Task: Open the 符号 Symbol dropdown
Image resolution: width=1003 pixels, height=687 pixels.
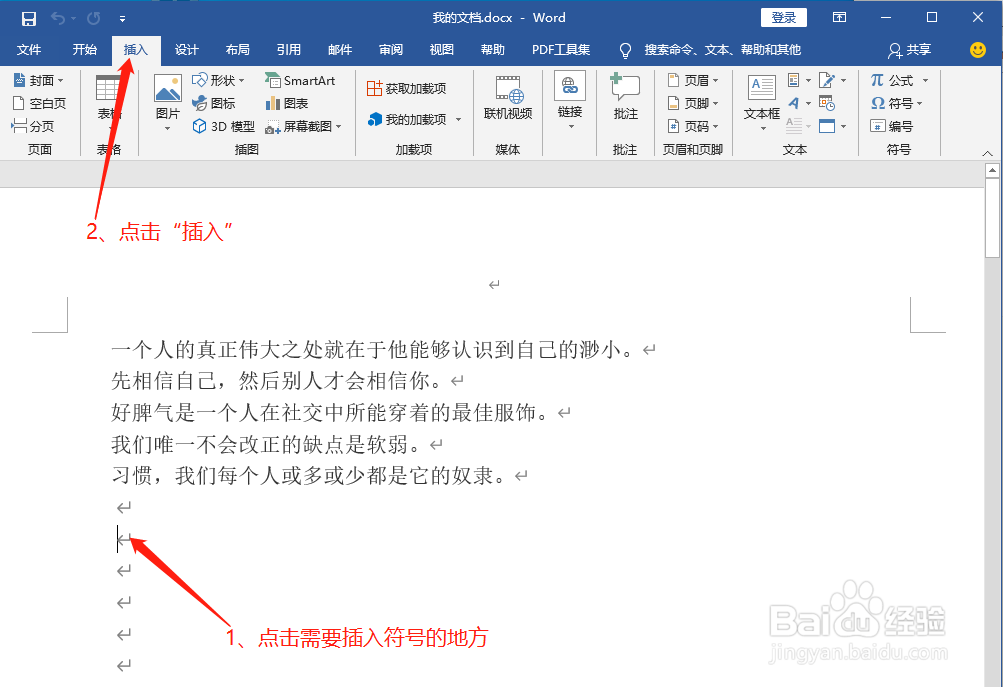Action: 896,104
